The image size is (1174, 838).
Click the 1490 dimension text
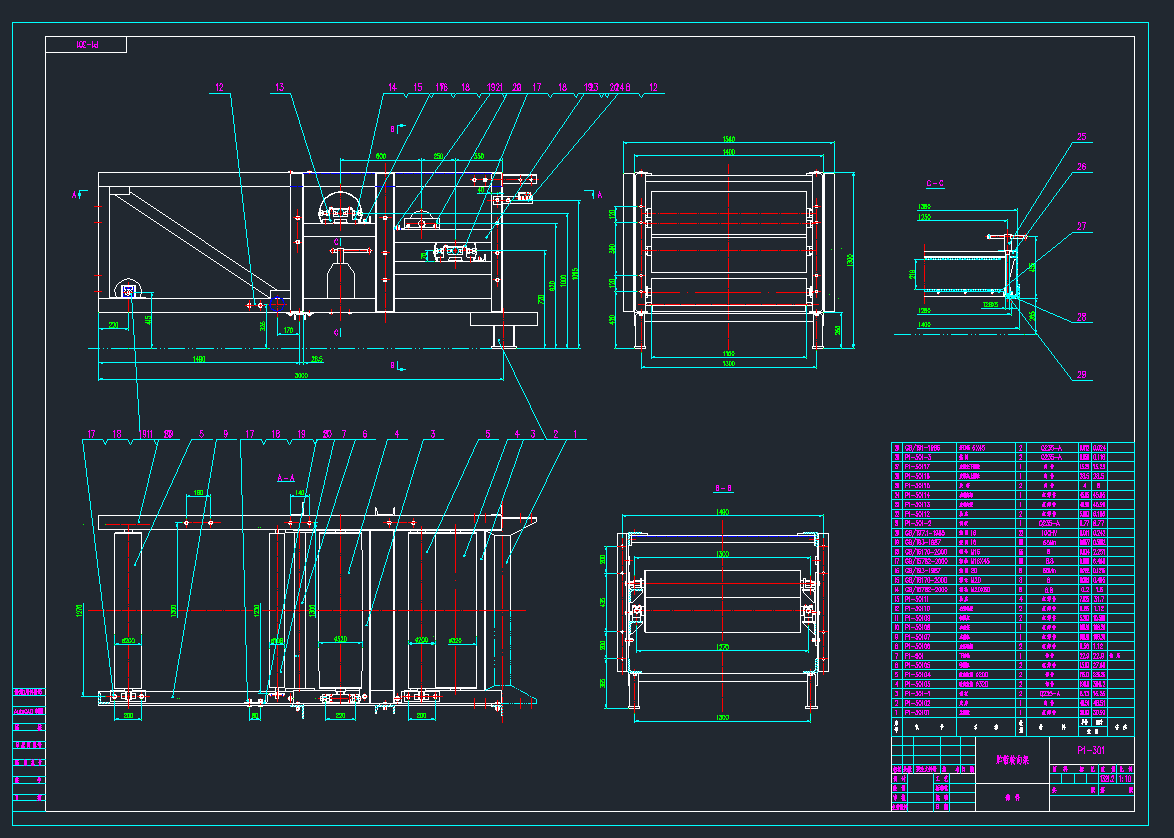[199, 359]
